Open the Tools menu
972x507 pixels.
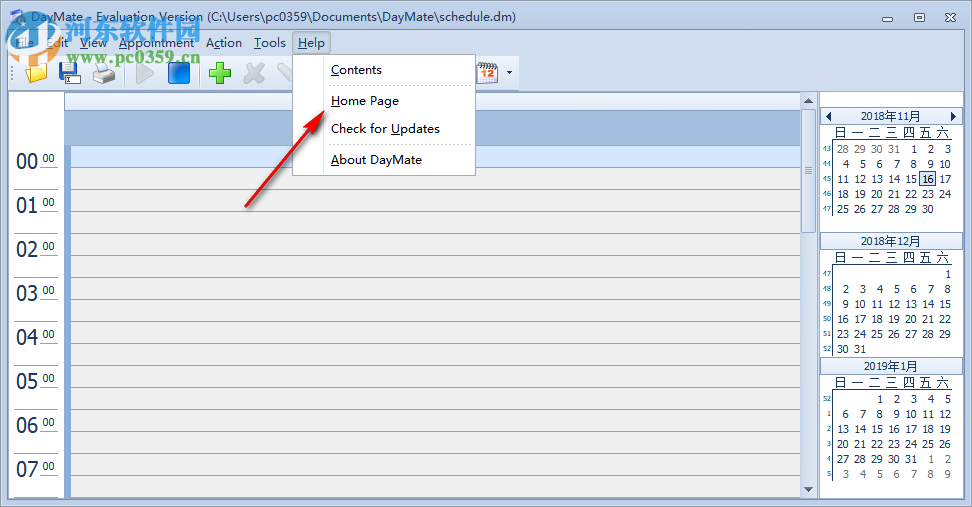(x=270, y=43)
